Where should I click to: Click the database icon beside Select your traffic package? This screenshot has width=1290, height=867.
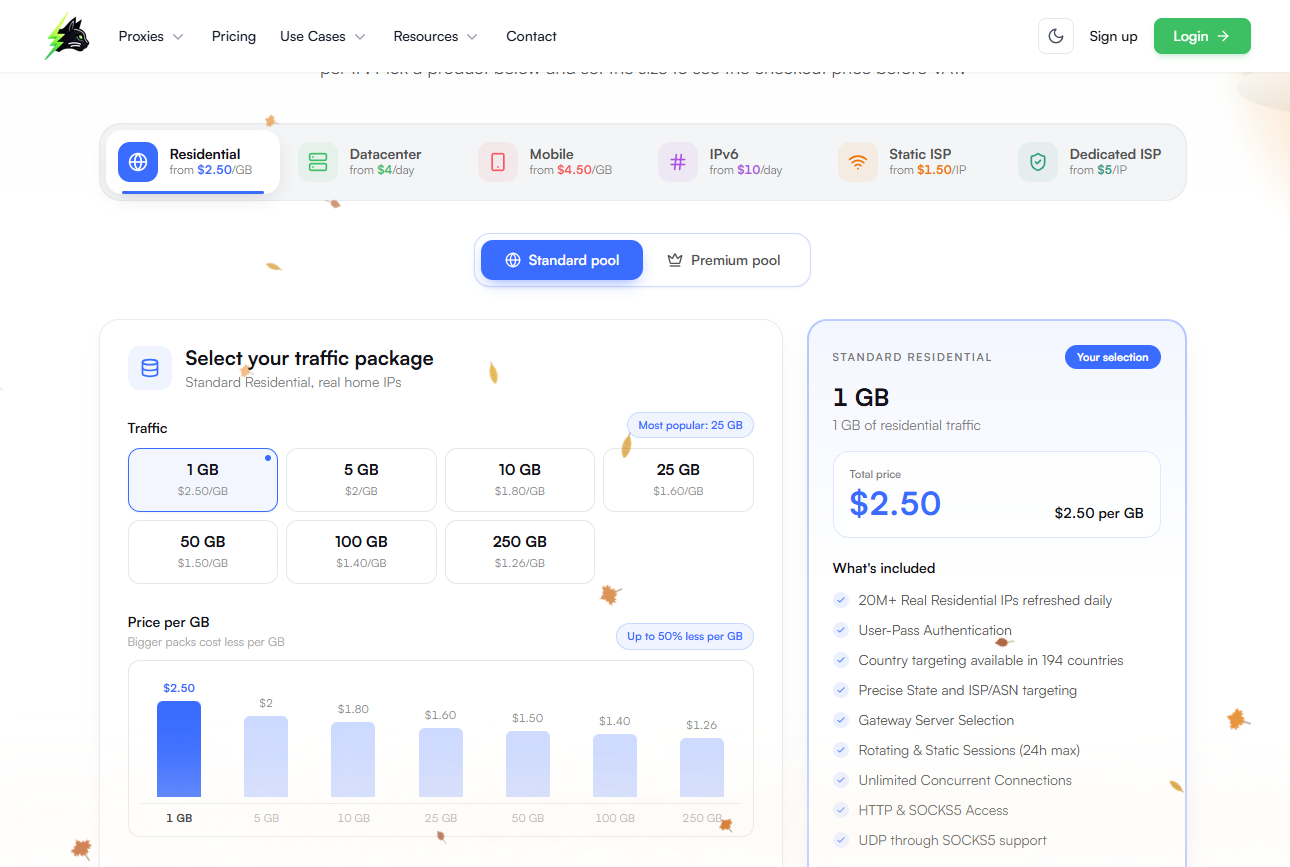tap(150, 368)
